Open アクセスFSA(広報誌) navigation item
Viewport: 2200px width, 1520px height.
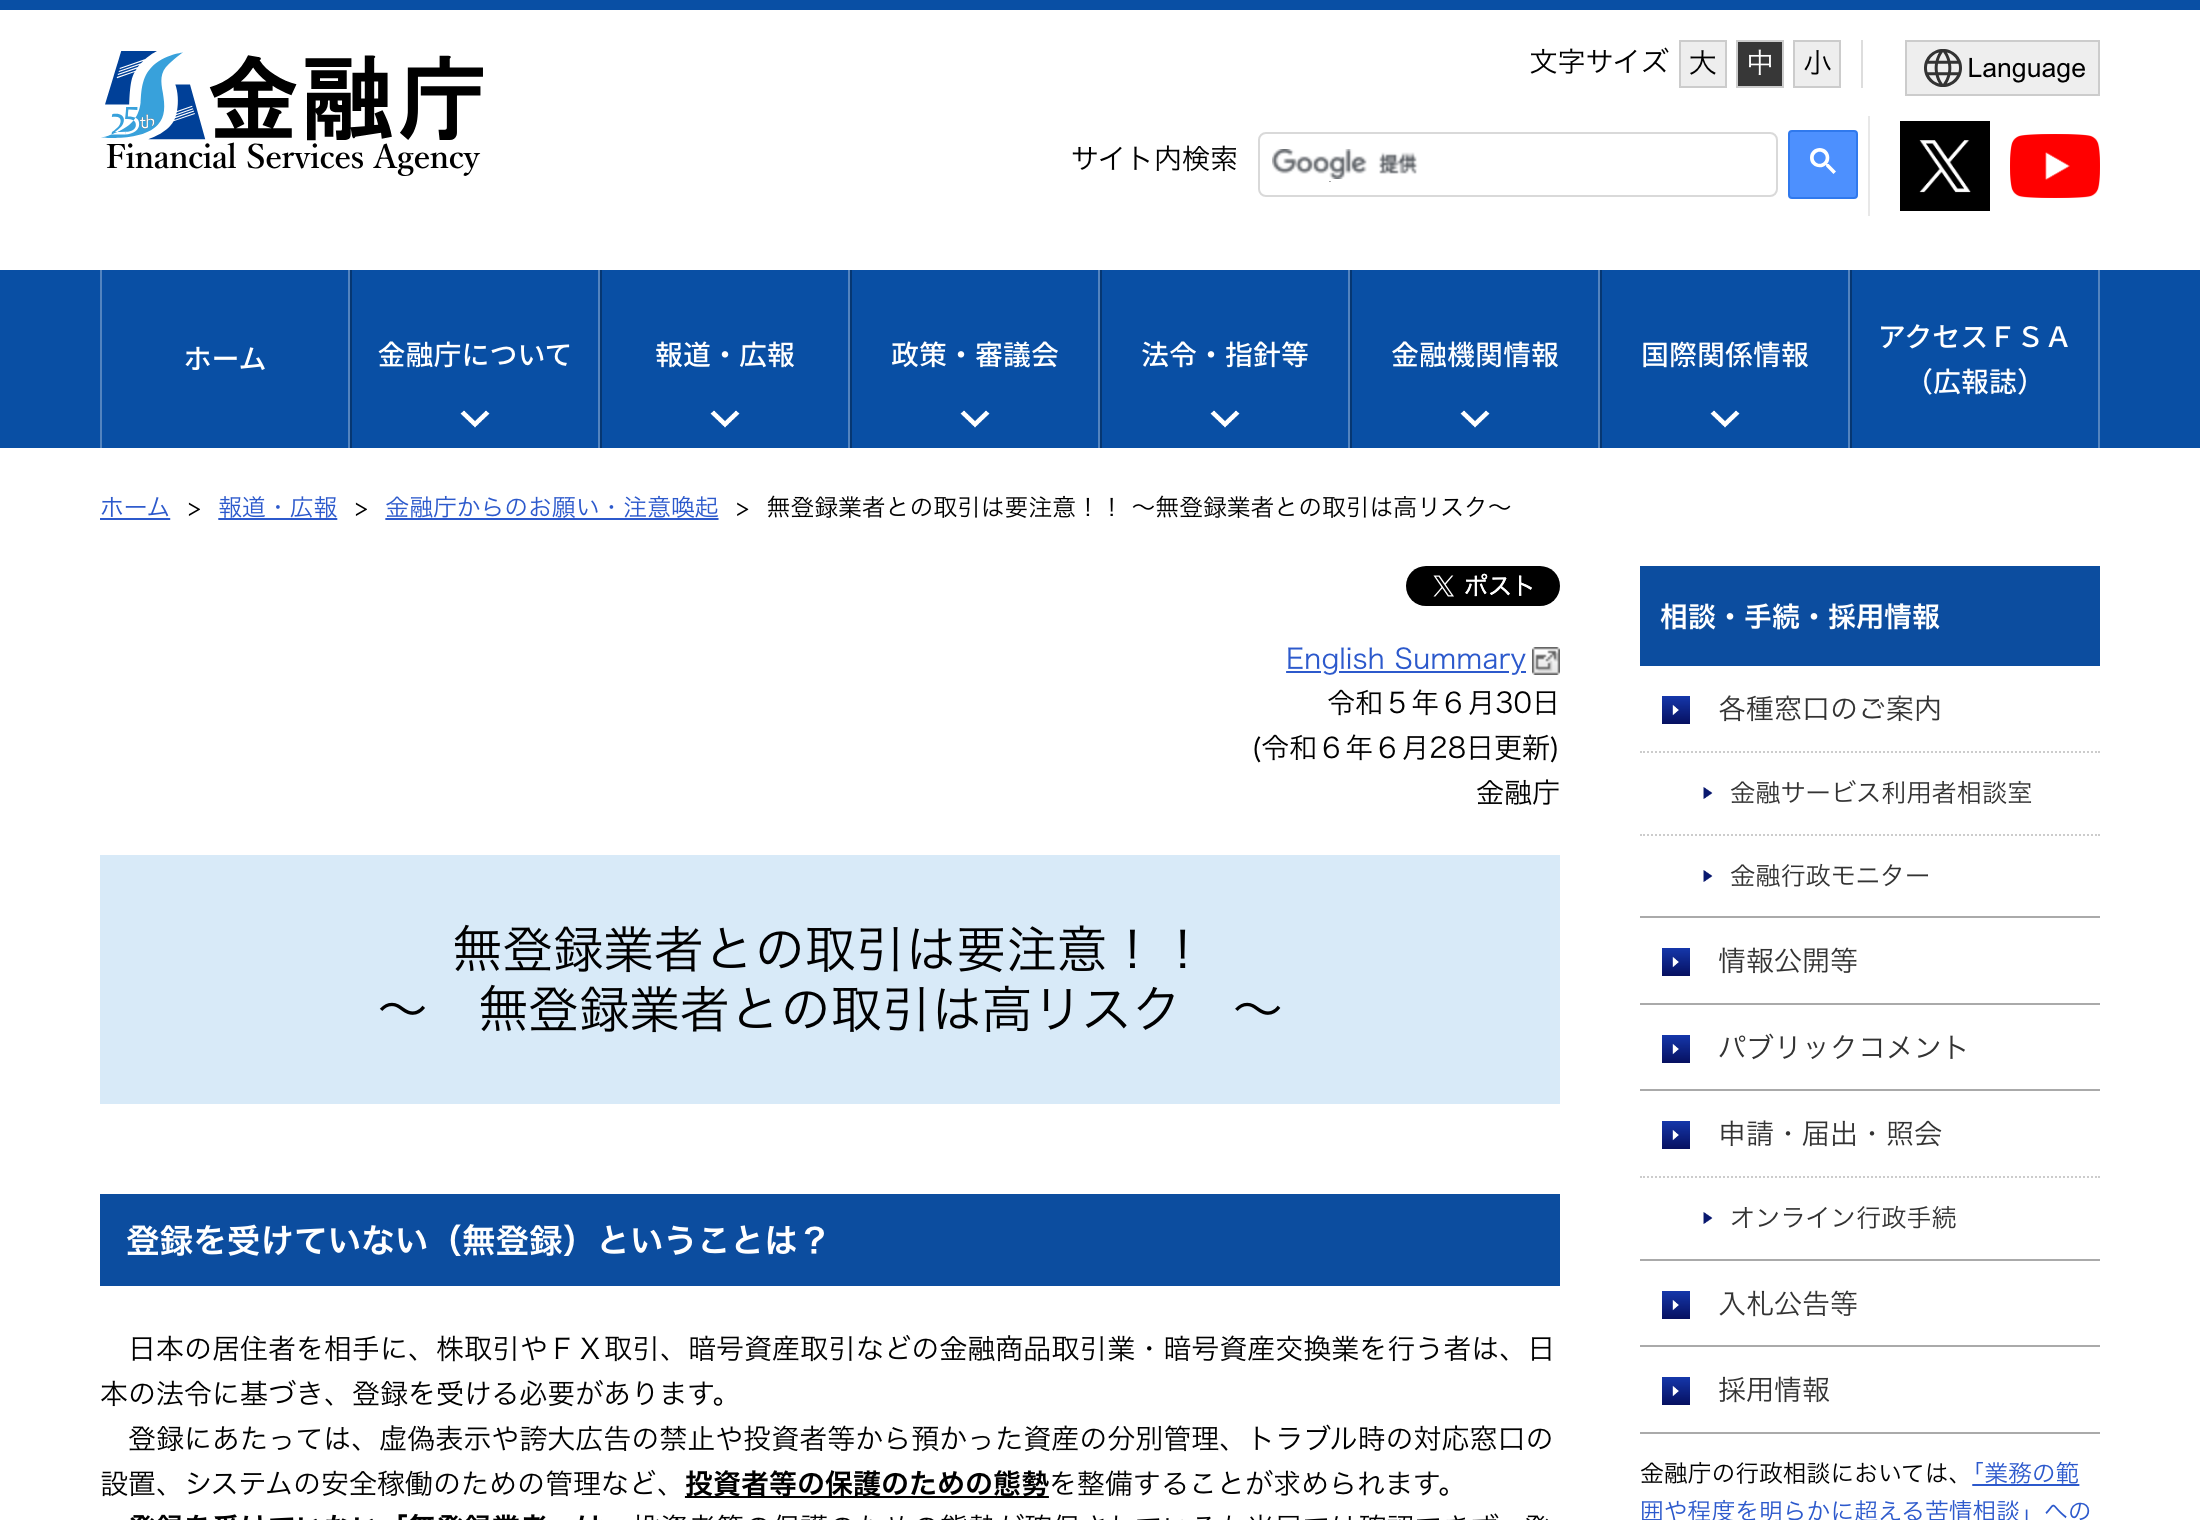coord(1975,359)
